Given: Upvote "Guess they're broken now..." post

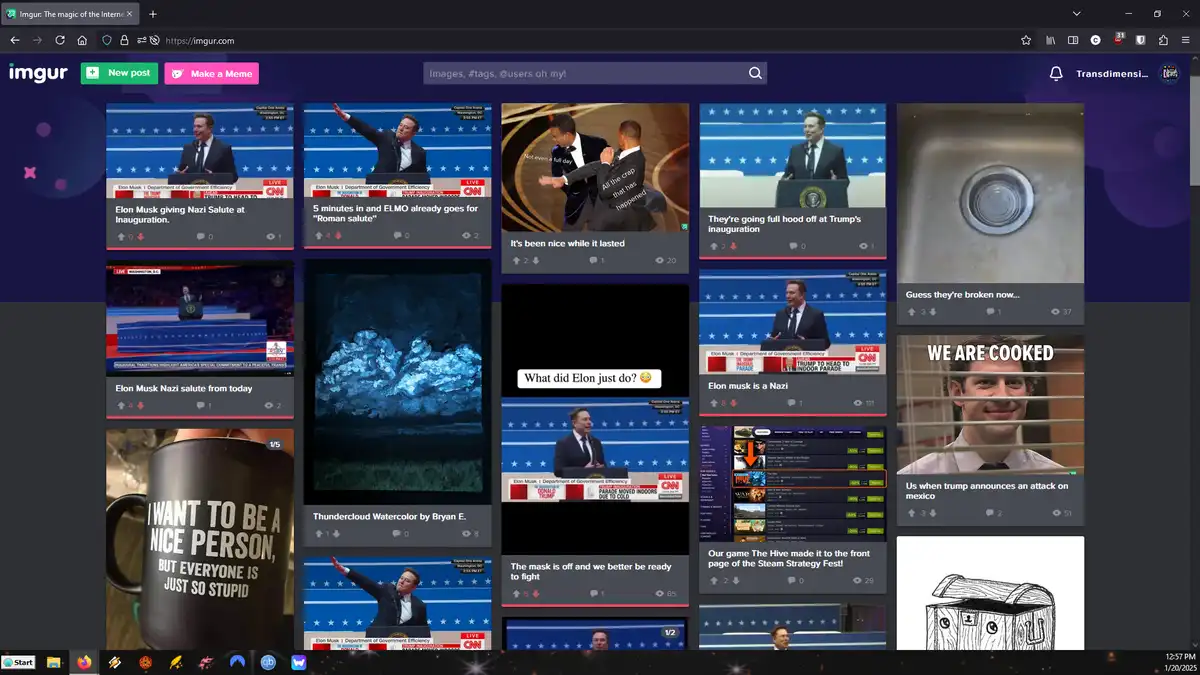Looking at the screenshot, I should [911, 312].
